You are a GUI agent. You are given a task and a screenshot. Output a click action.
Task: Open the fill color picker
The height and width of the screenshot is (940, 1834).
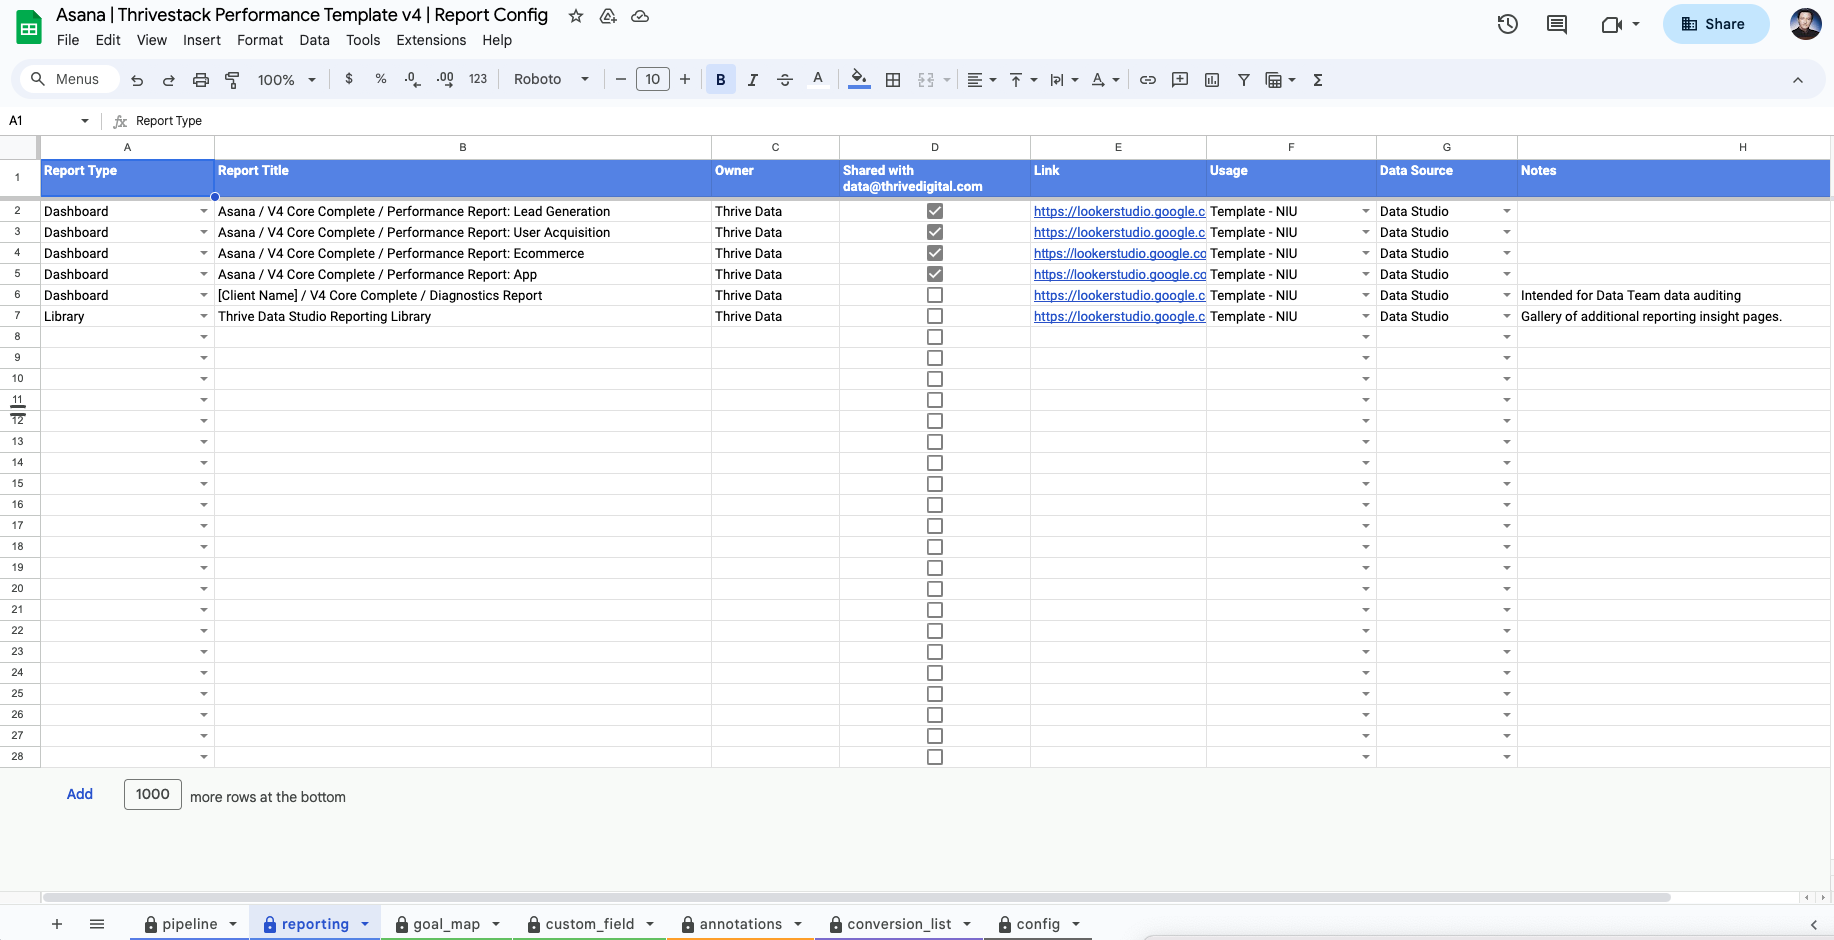point(859,80)
